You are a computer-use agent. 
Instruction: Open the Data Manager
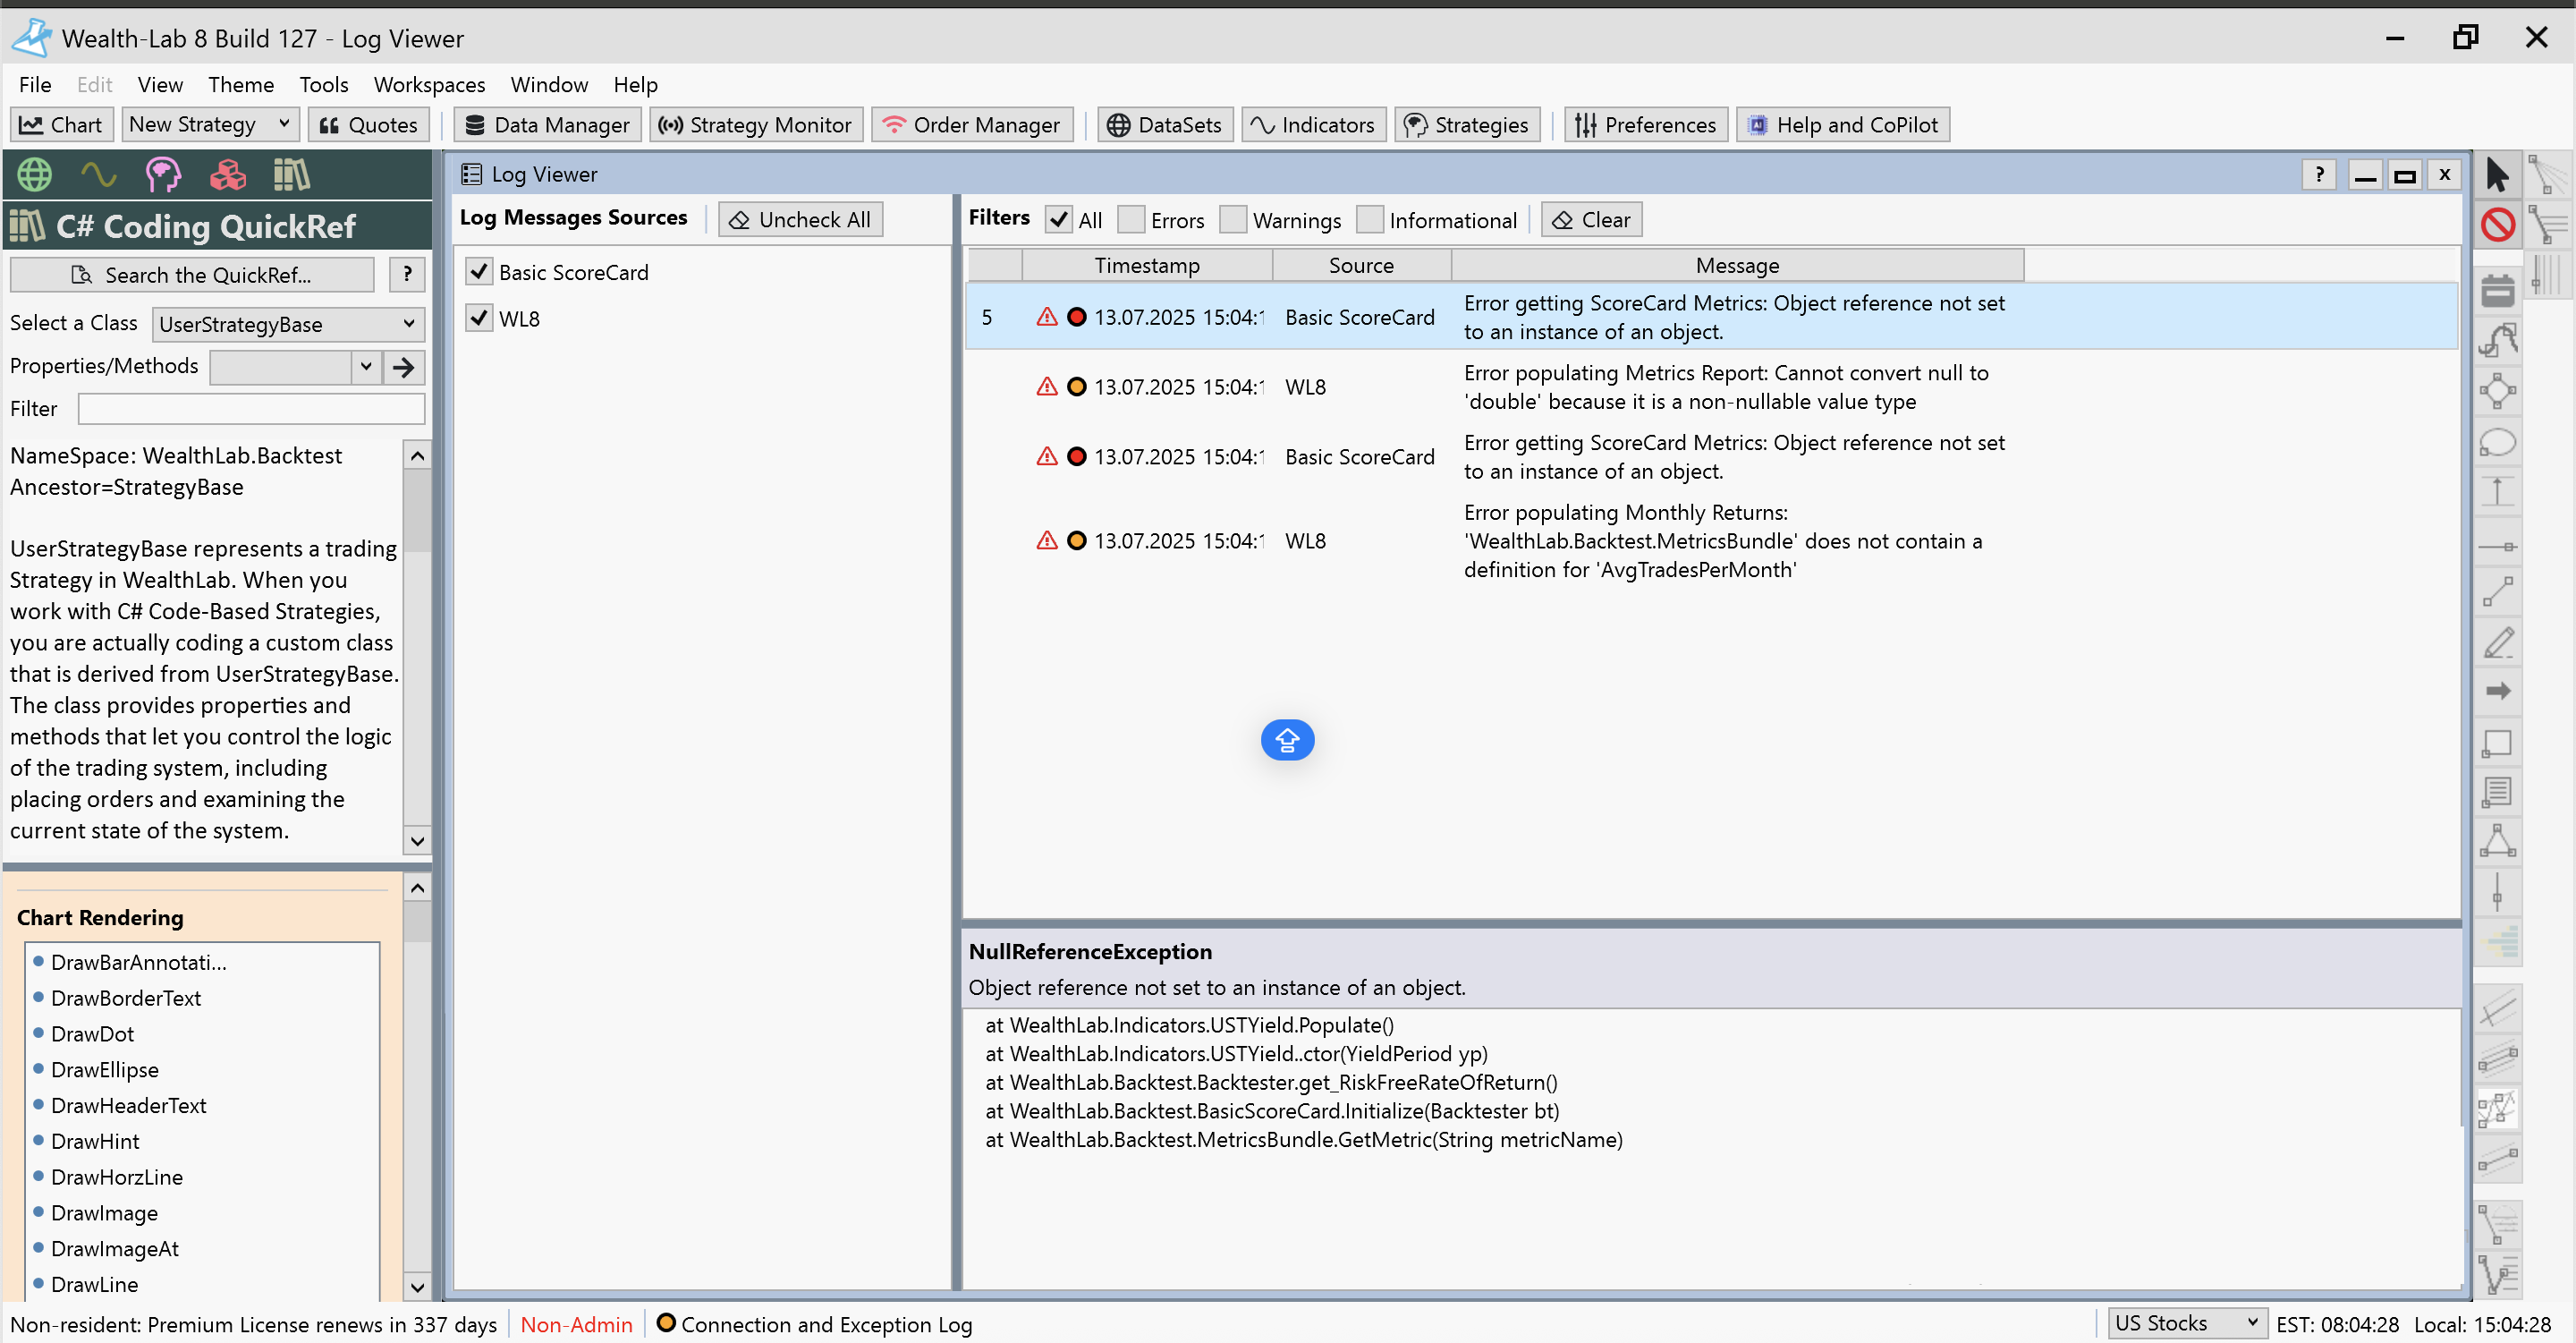pyautogui.click(x=547, y=124)
